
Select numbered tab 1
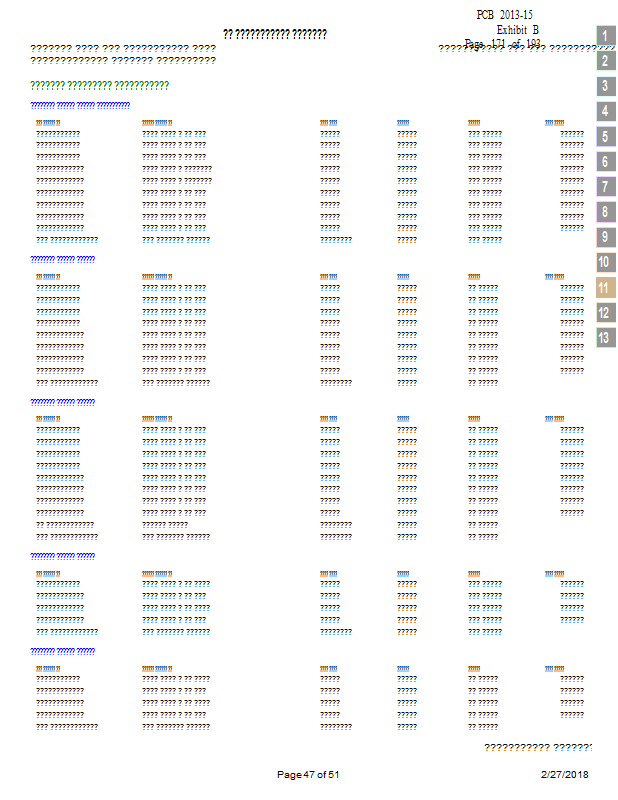606,36
